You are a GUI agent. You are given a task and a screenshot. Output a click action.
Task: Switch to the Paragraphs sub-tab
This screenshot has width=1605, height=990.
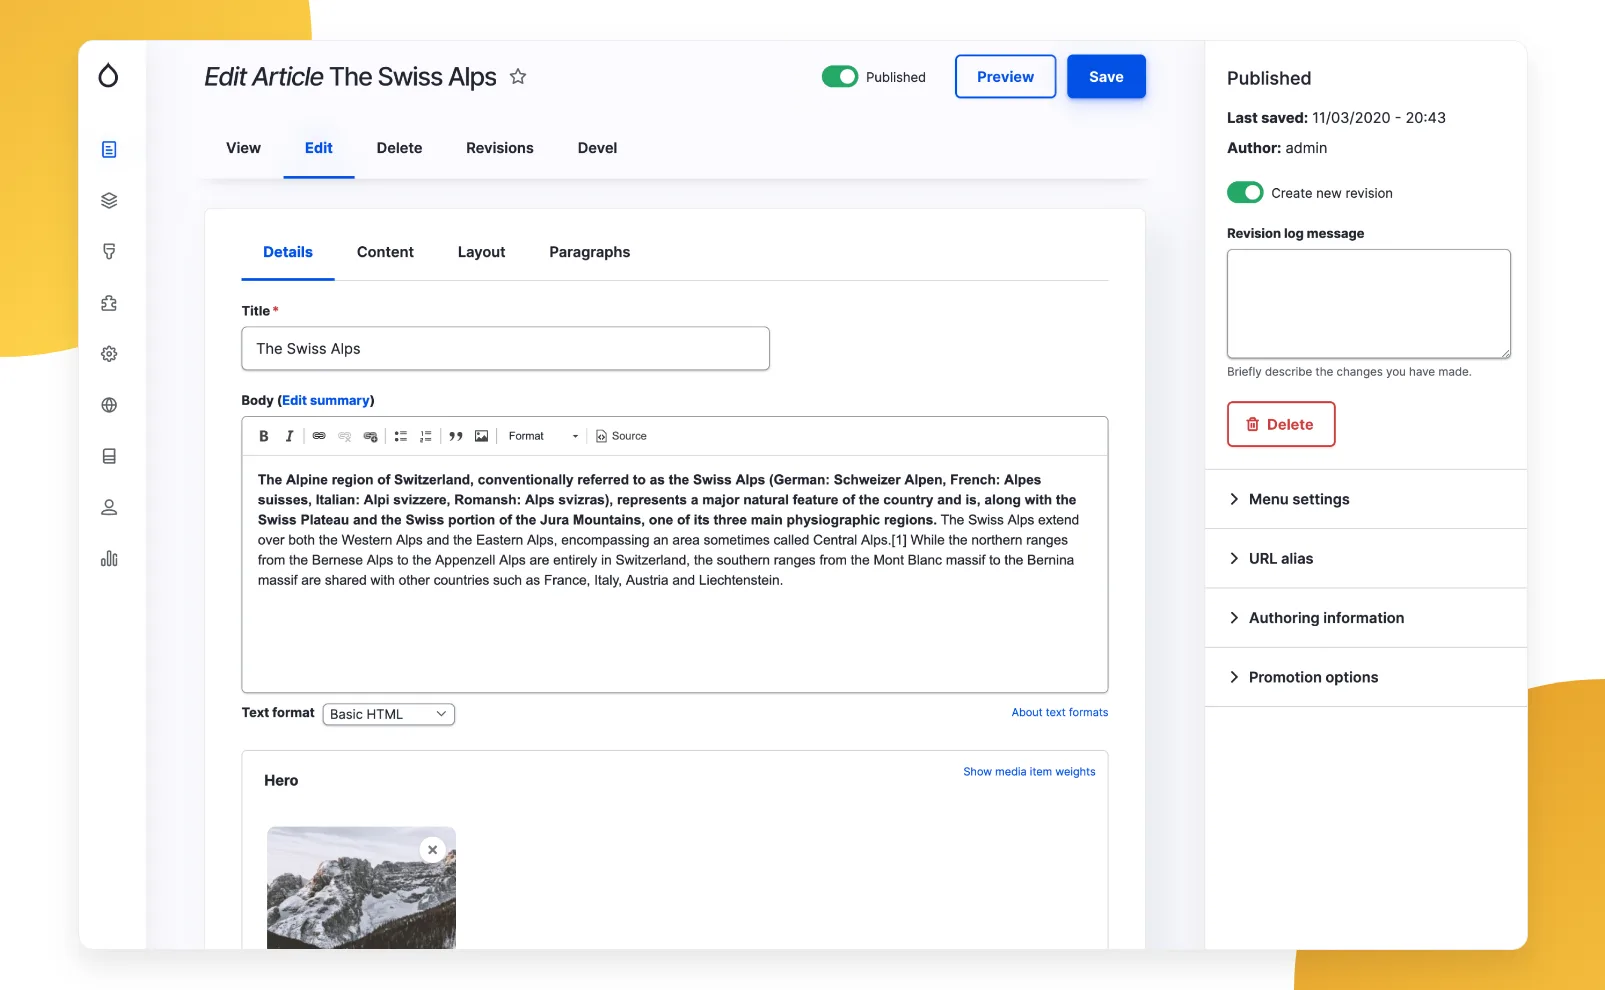(x=590, y=252)
